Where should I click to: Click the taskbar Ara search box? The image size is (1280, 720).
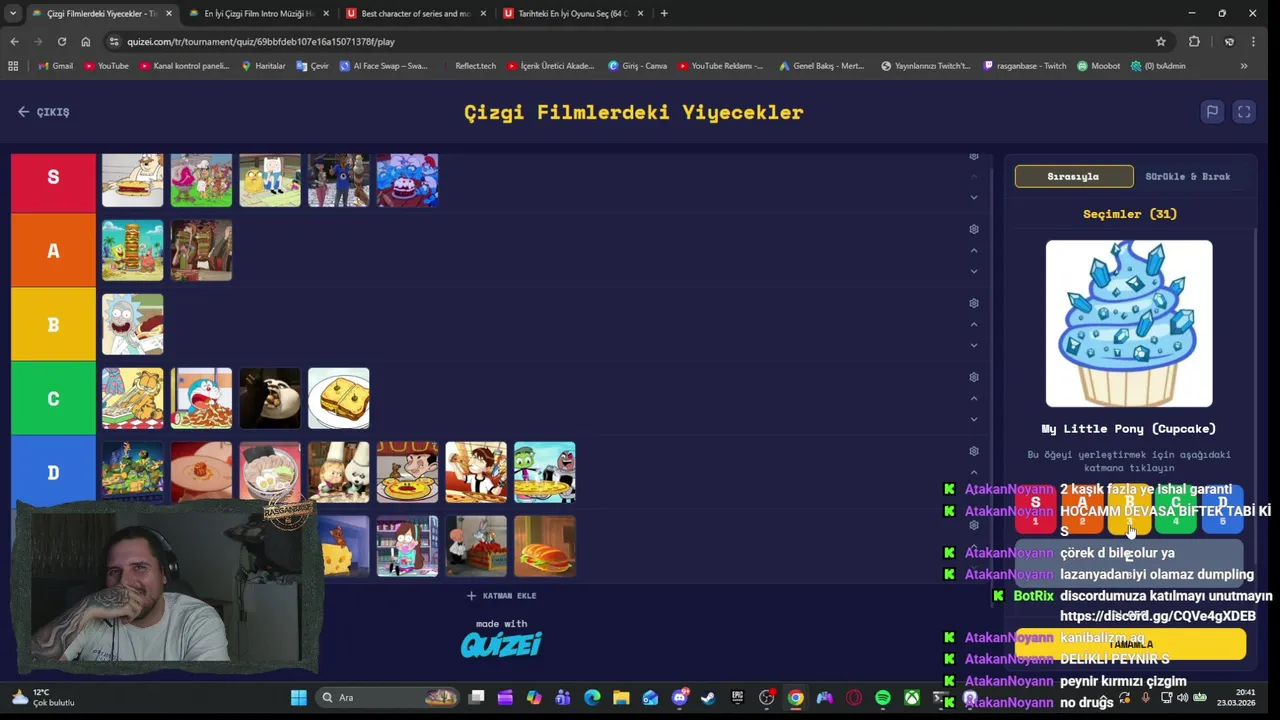388,697
